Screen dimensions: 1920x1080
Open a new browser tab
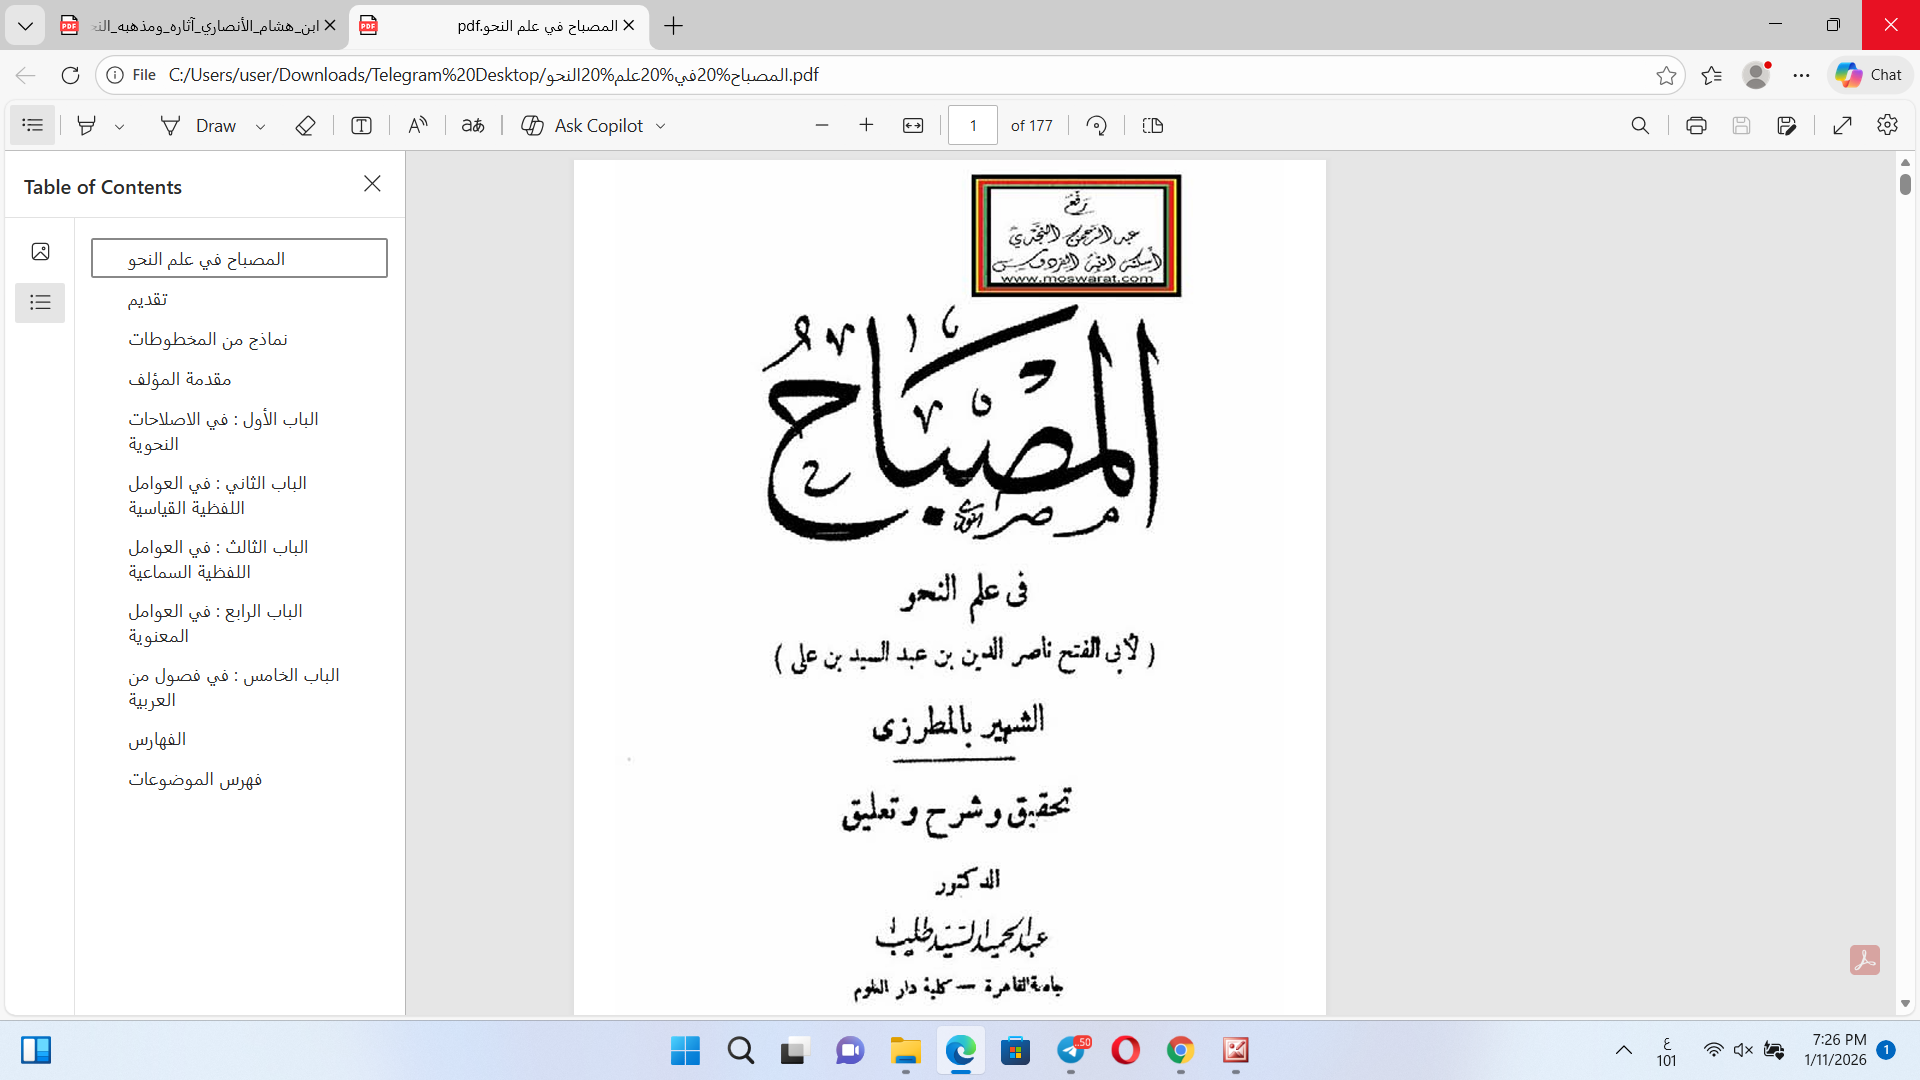[674, 26]
